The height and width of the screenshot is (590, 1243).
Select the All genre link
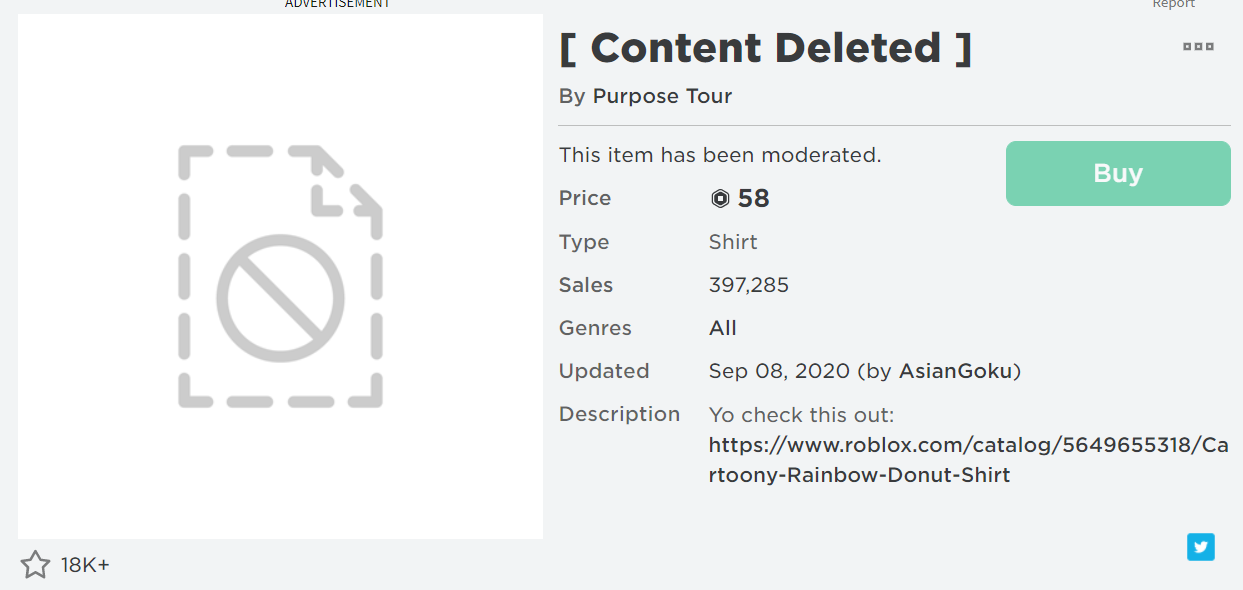[x=723, y=328]
